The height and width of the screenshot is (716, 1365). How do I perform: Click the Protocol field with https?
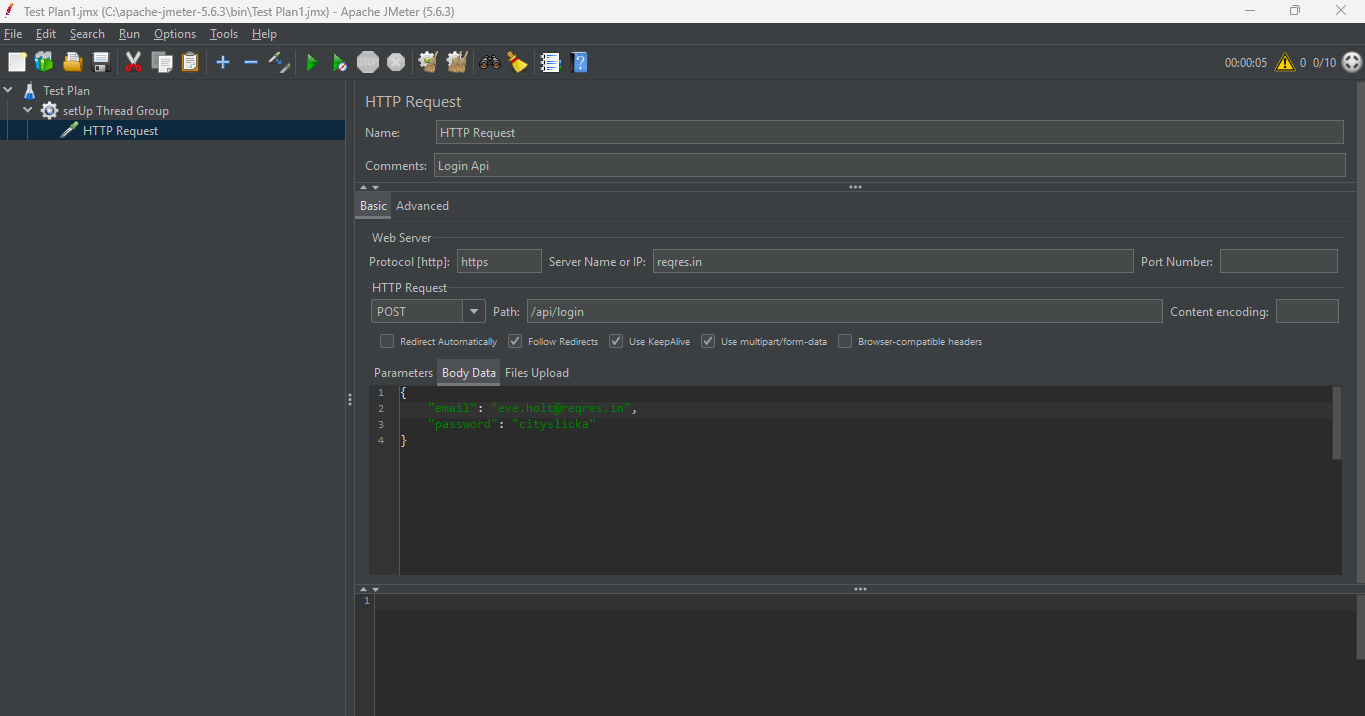point(499,261)
